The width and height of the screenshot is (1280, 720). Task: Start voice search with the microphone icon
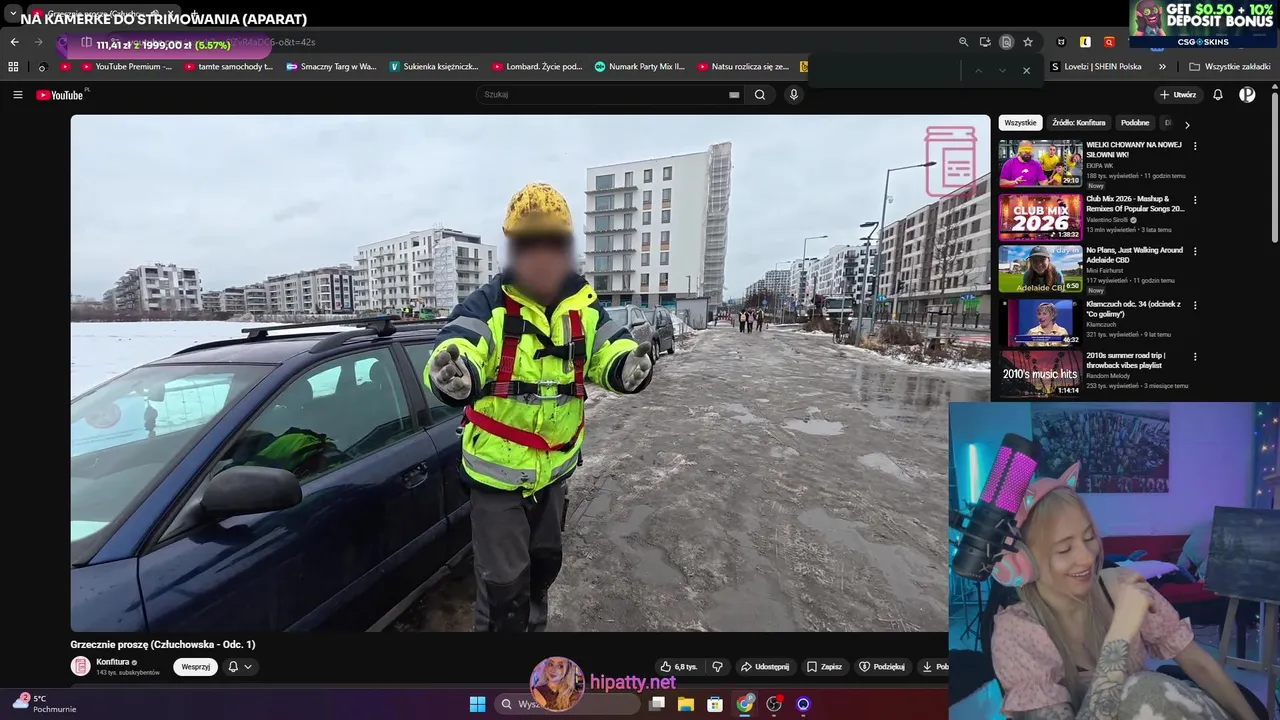pyautogui.click(x=794, y=95)
